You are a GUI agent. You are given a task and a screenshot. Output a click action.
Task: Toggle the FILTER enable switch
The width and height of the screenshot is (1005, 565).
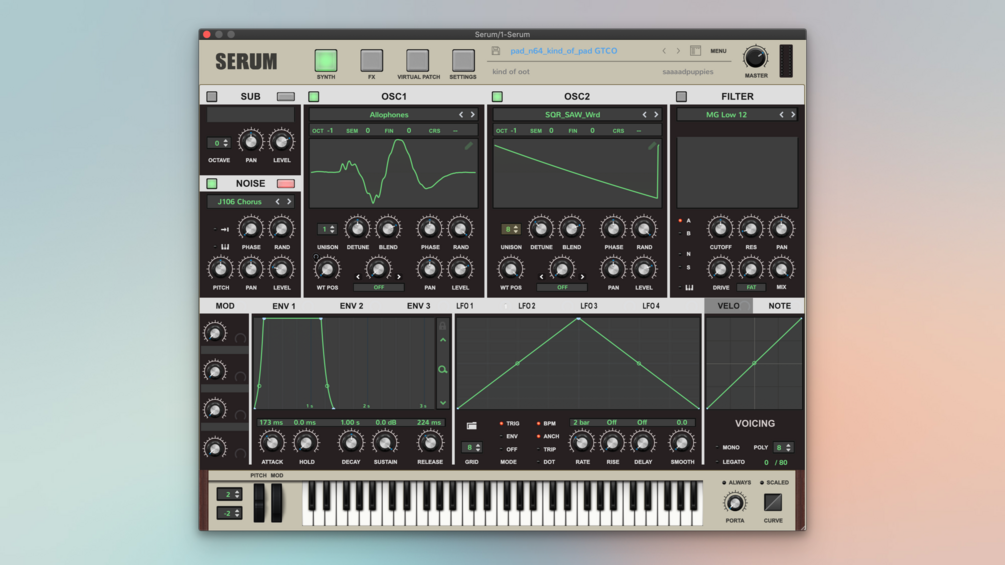(x=681, y=97)
